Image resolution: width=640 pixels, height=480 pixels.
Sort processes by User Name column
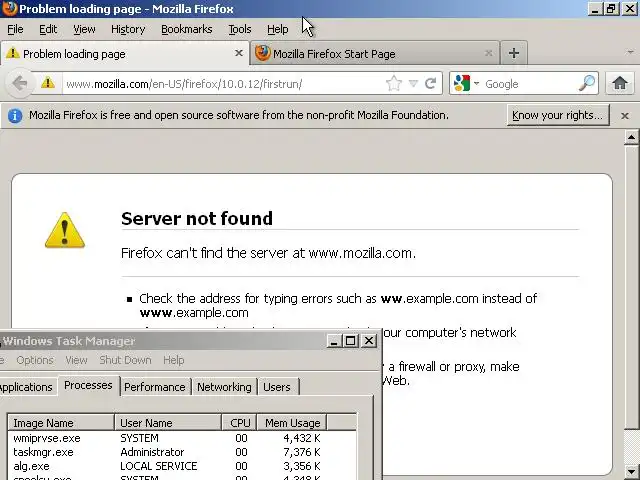point(168,423)
